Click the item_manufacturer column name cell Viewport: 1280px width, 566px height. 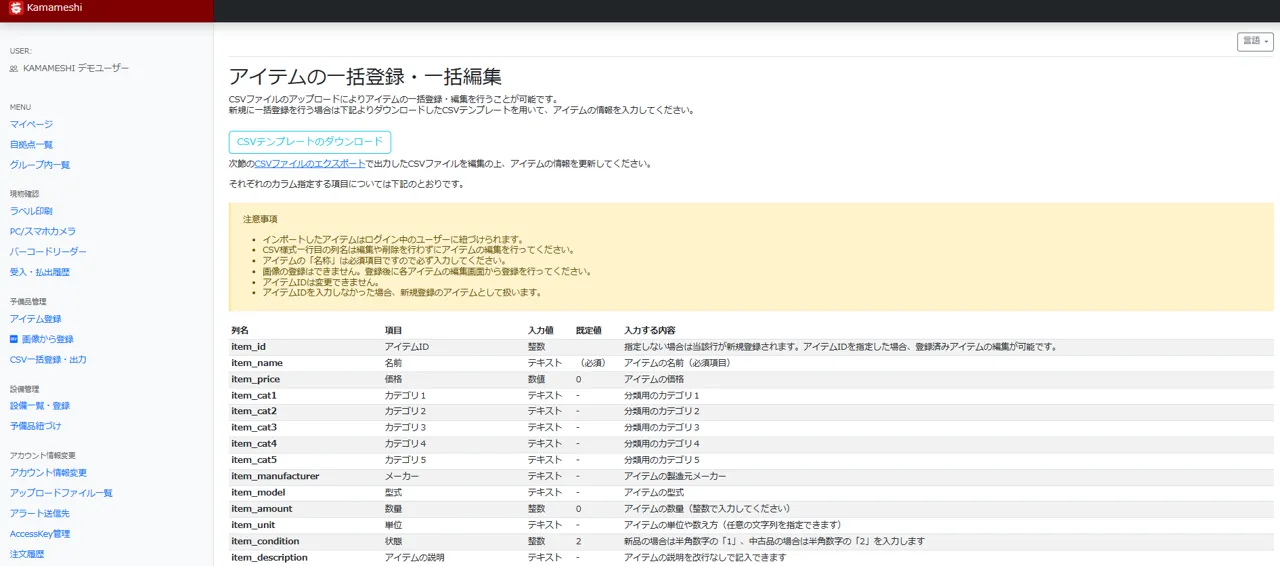[275, 476]
